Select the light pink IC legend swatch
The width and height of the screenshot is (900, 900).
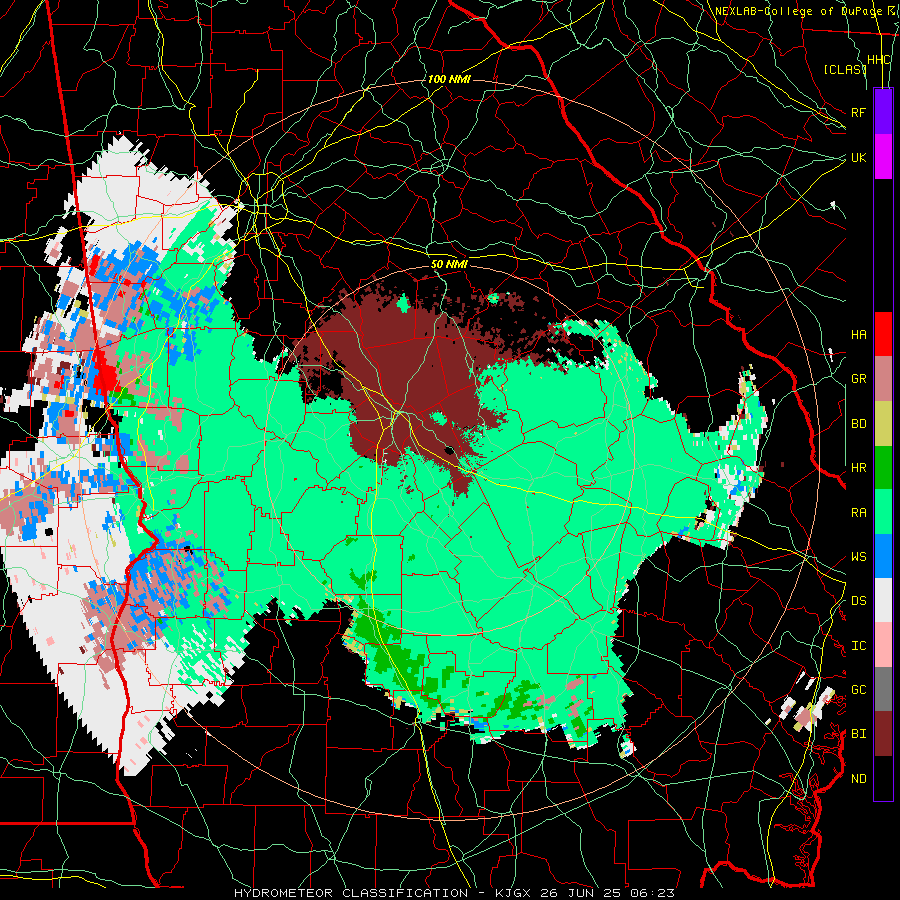[x=883, y=645]
